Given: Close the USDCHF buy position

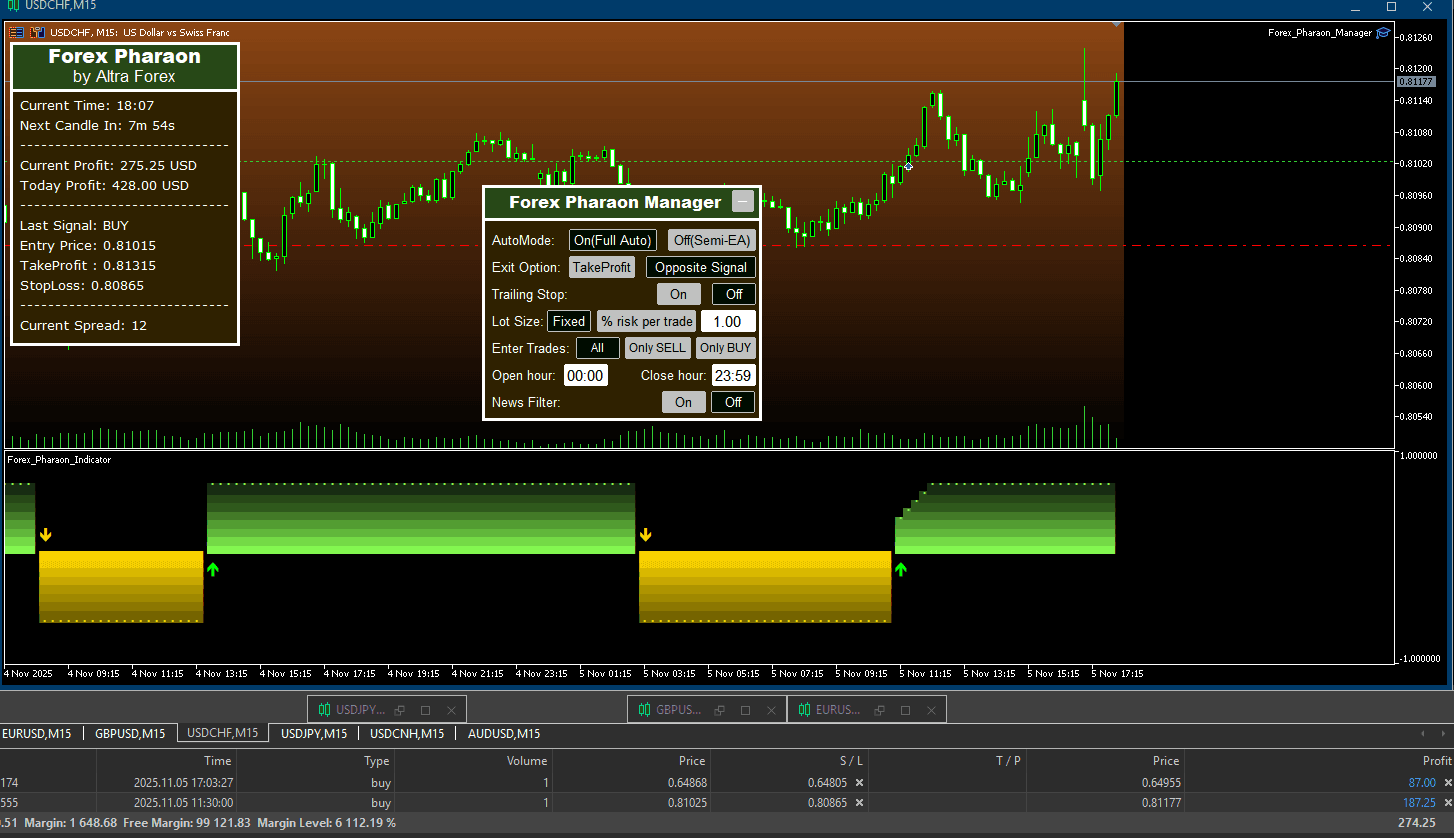Looking at the screenshot, I should point(1447,803).
